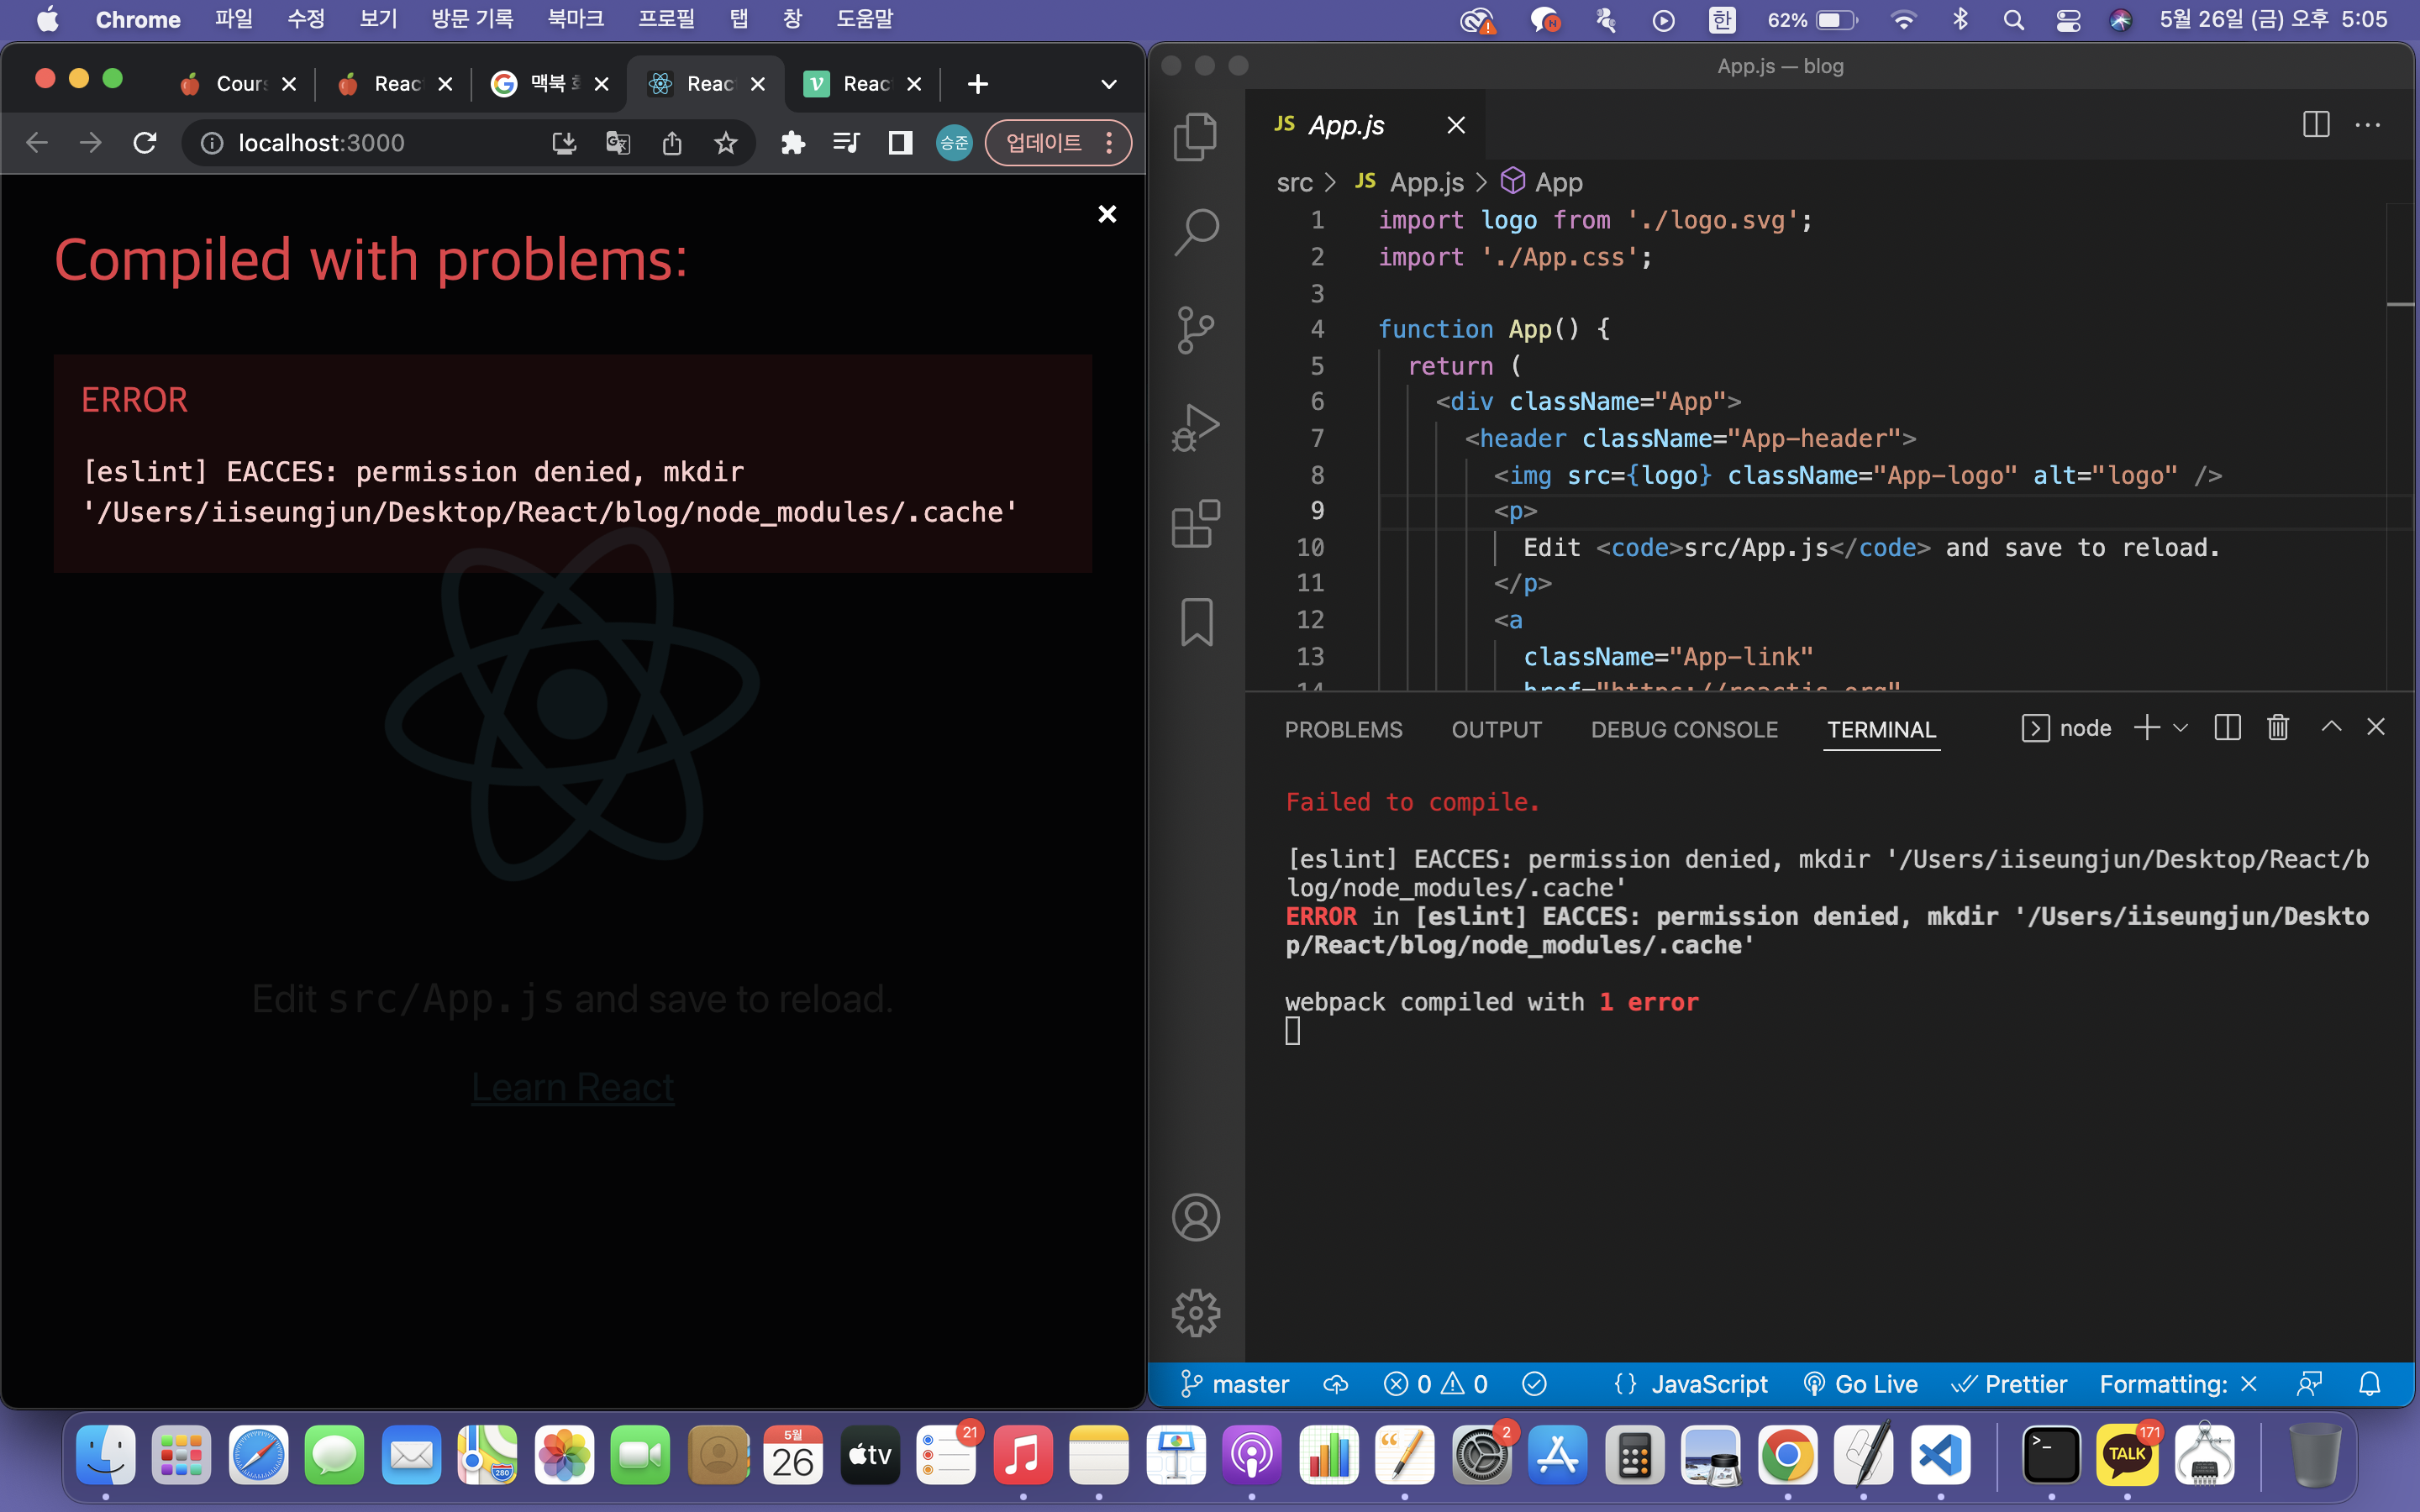Screen dimensions: 2420x1512
Task: Open macOS Control Center icon
Action: (x=2067, y=19)
